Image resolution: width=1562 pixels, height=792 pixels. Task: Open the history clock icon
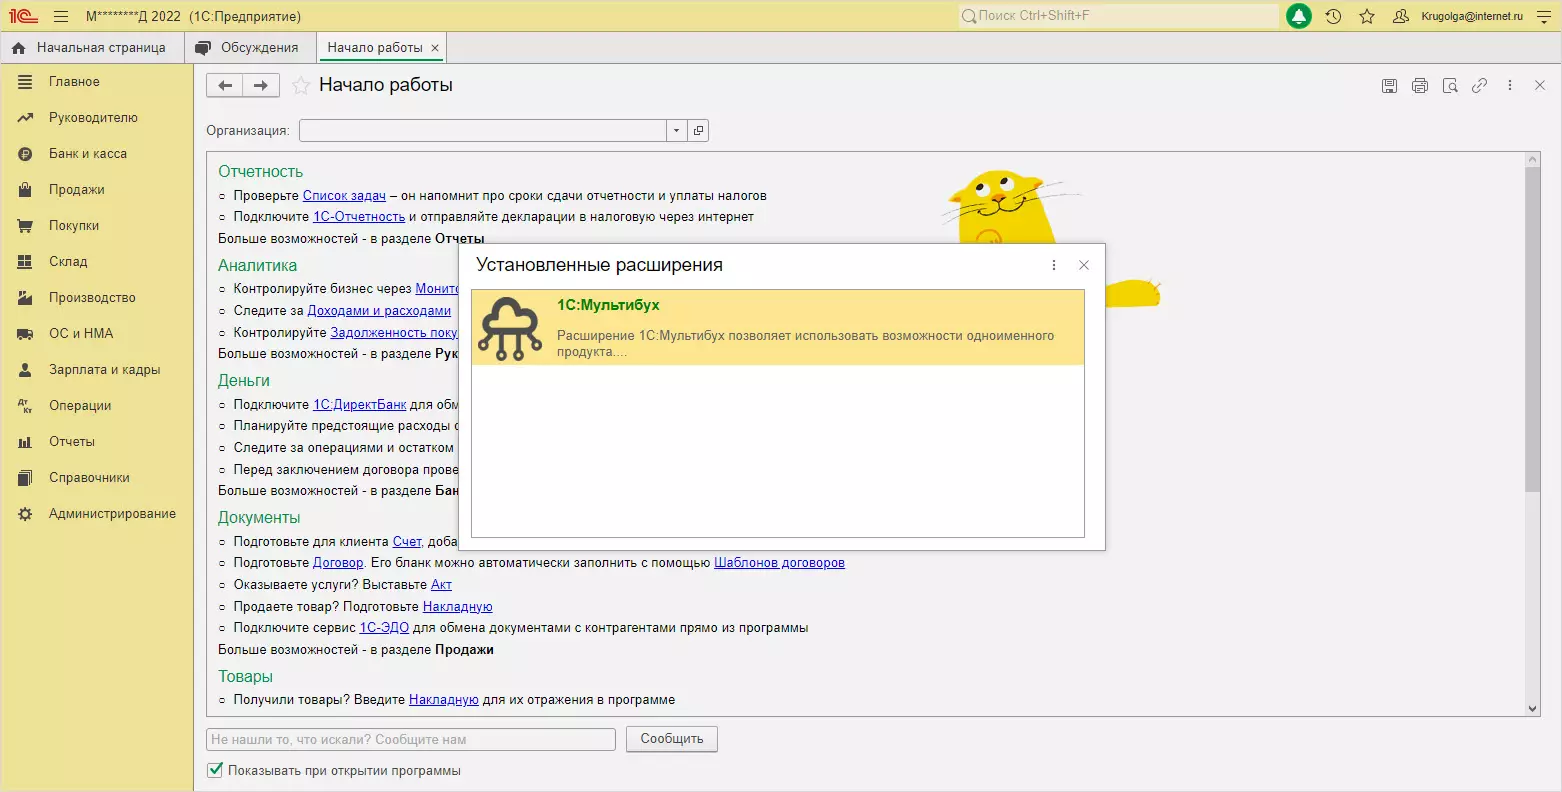[1333, 16]
